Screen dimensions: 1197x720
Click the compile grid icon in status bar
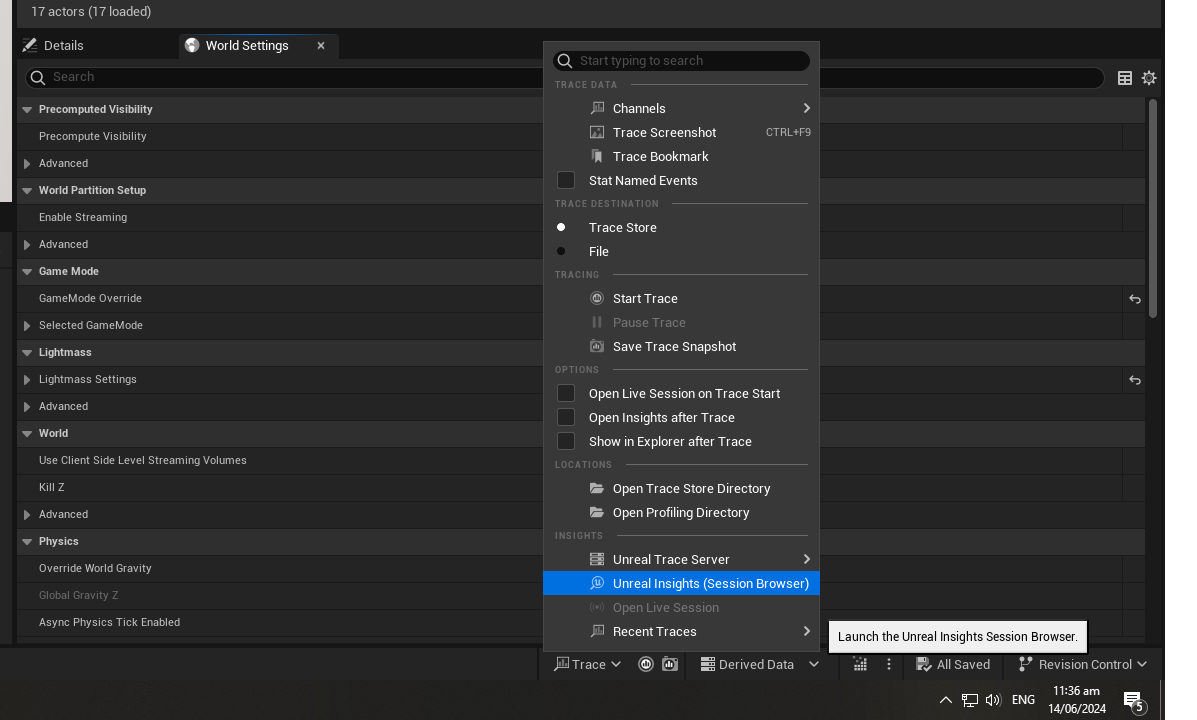(860, 664)
